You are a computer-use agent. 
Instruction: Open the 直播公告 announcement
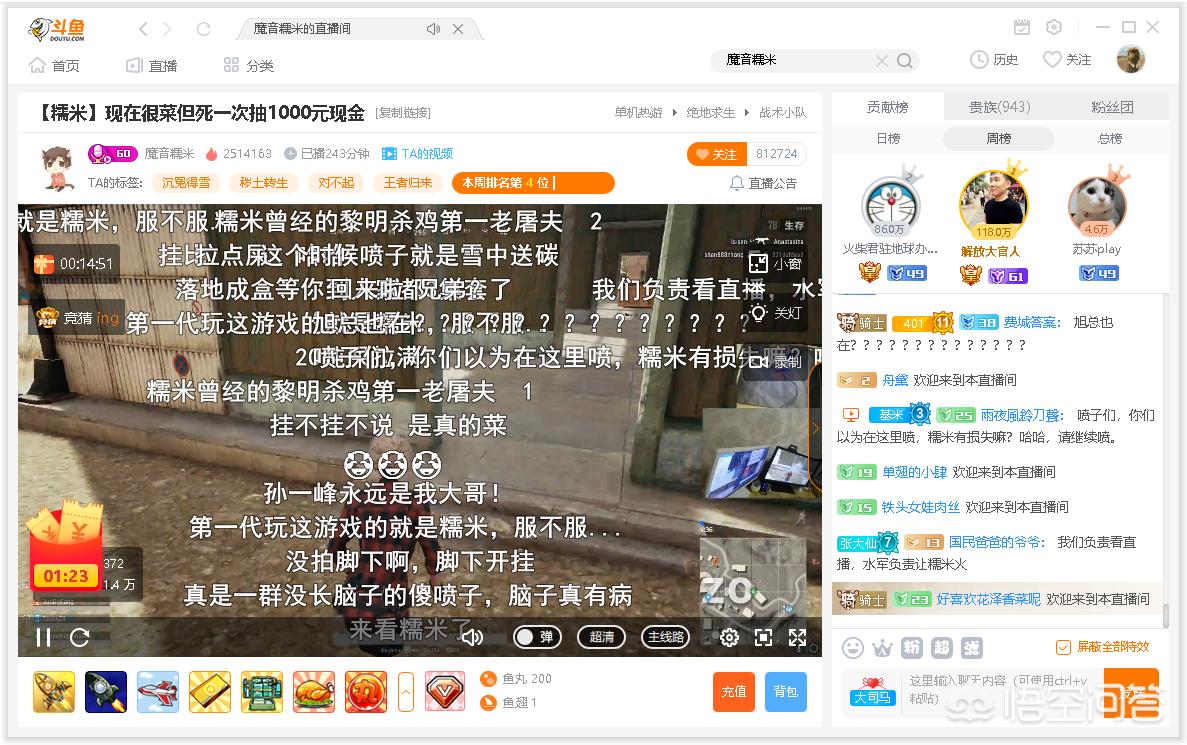(x=763, y=183)
